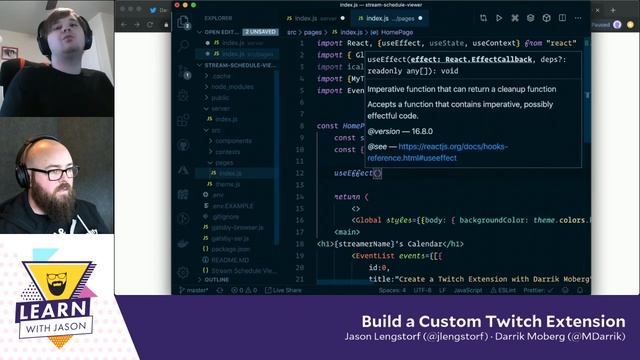The height and width of the screenshot is (360, 640).
Task: Click the Prettier status bar item
Action: point(538,290)
